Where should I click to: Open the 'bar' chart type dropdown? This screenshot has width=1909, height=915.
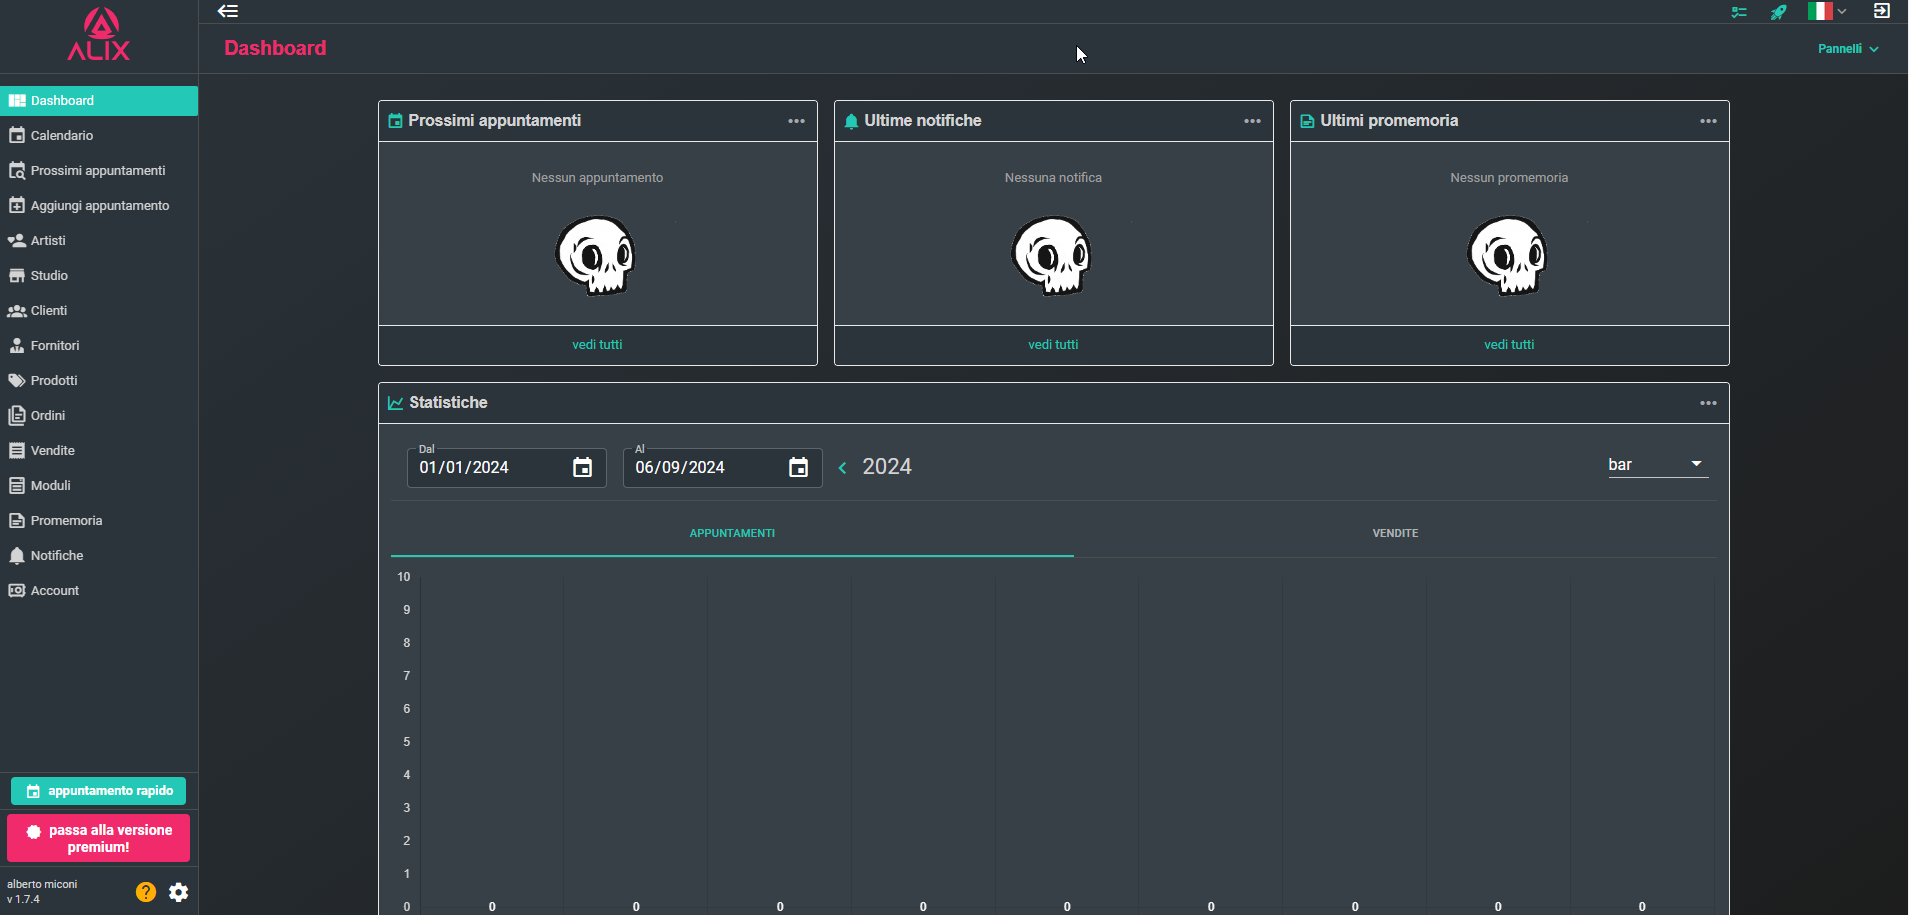click(x=1657, y=465)
